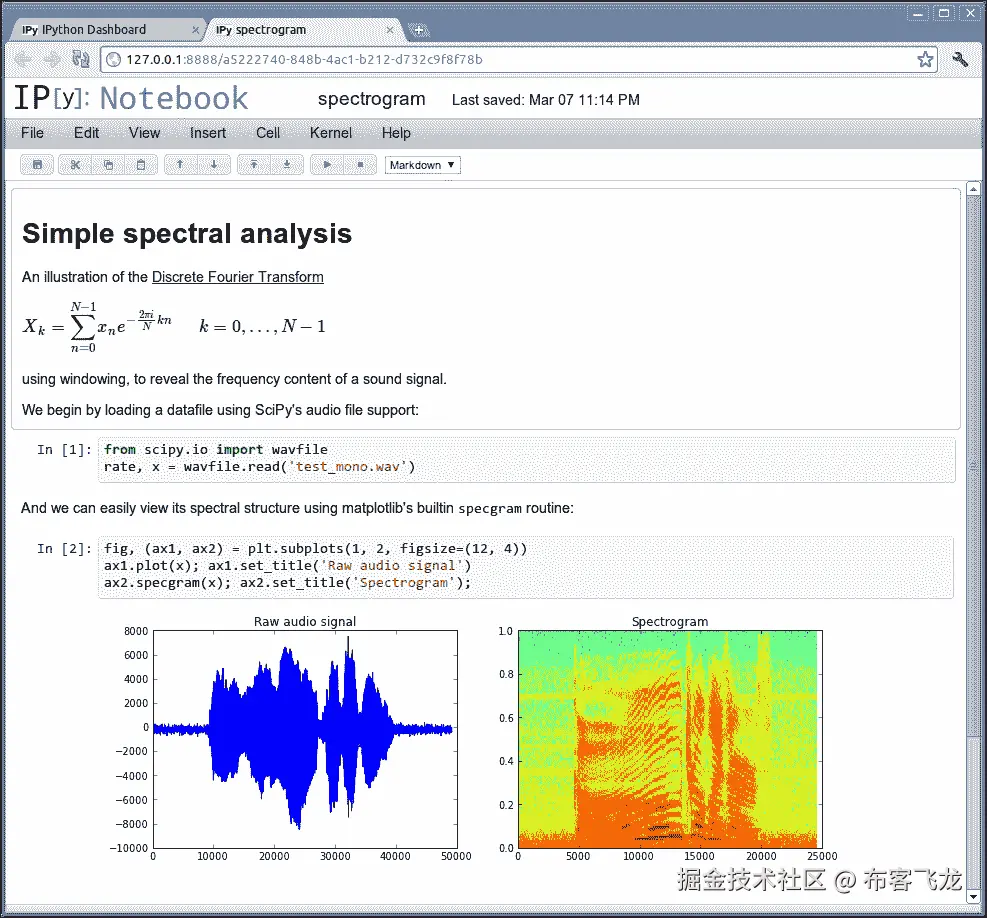The height and width of the screenshot is (918, 987).
Task: Open a new browser tab
Action: 419,29
